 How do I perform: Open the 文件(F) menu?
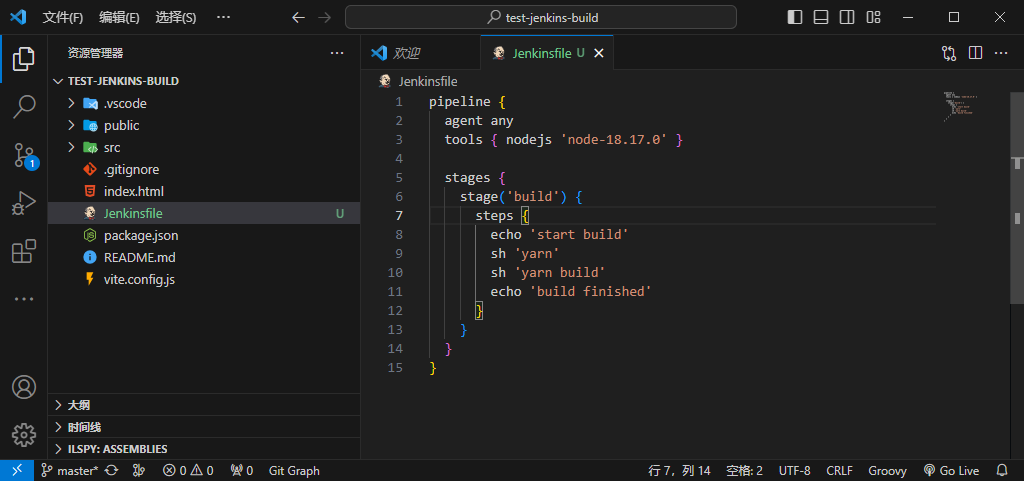(63, 18)
